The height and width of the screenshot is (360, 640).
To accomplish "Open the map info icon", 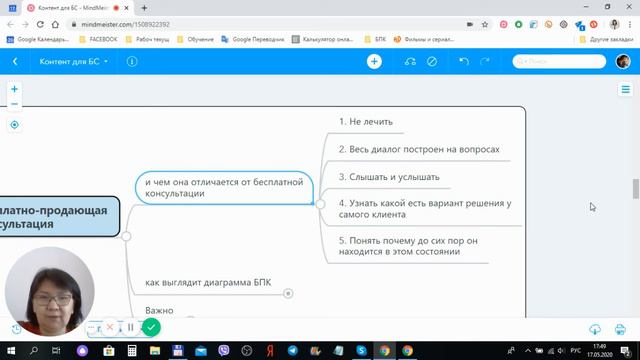I will 132,62.
